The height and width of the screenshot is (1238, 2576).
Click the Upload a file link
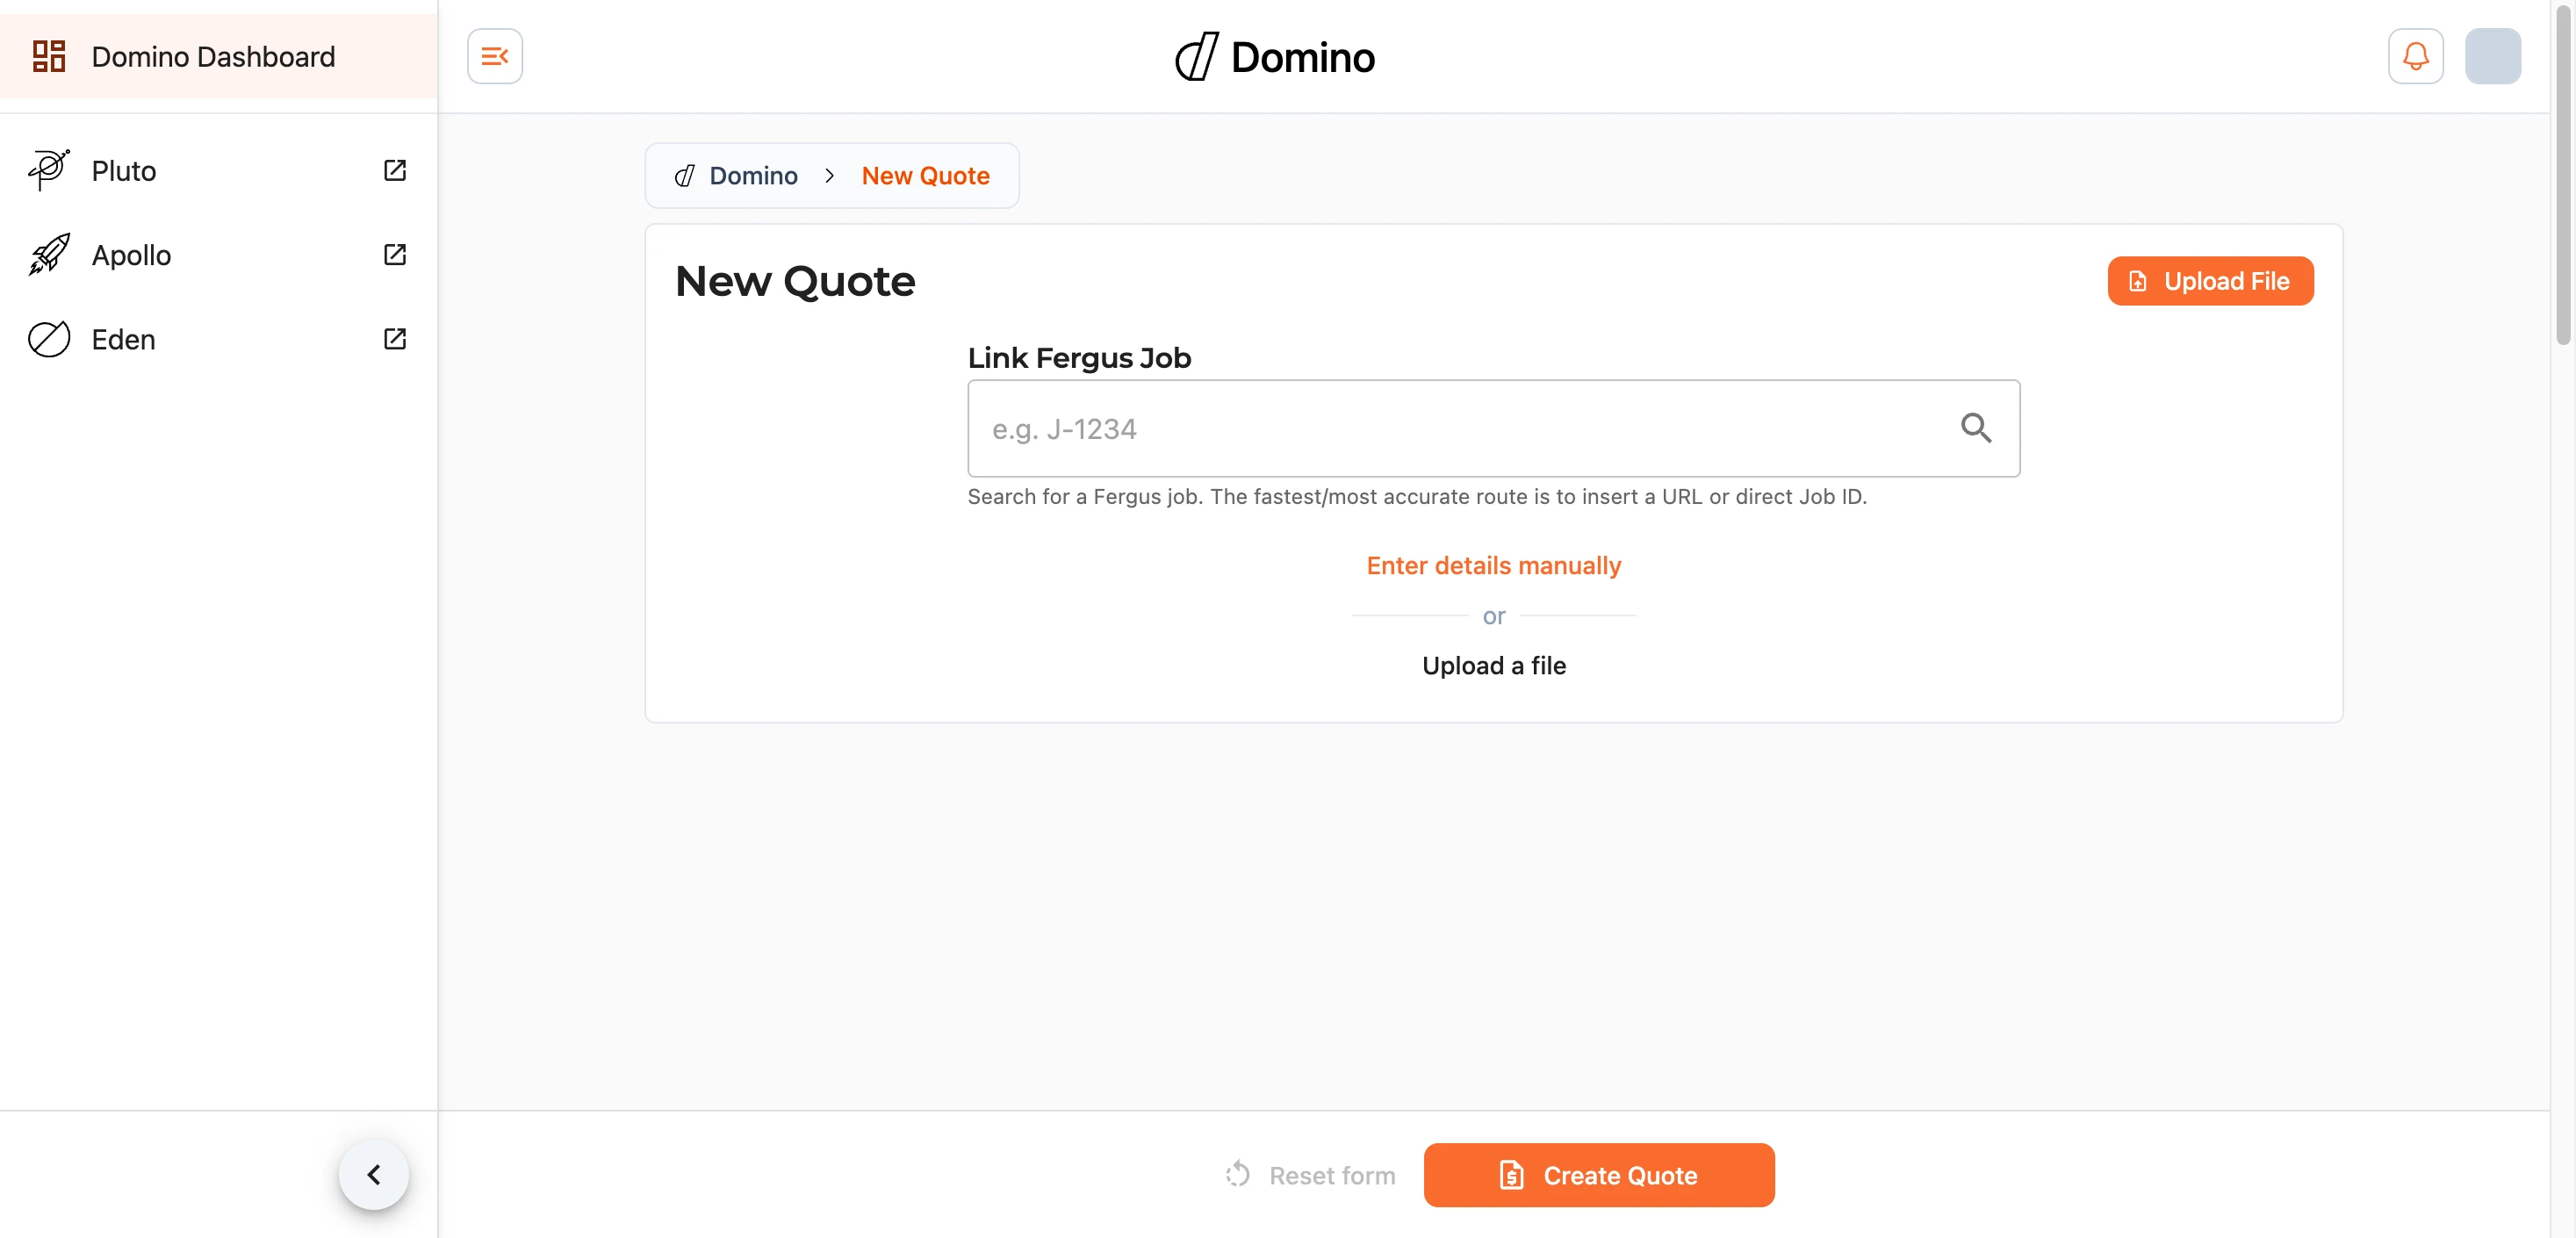coord(1493,665)
